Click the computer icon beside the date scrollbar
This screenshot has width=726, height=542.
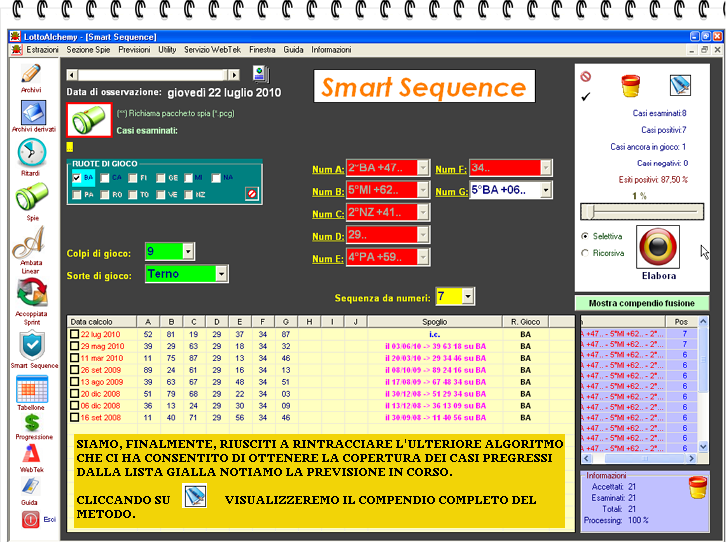tap(260, 74)
